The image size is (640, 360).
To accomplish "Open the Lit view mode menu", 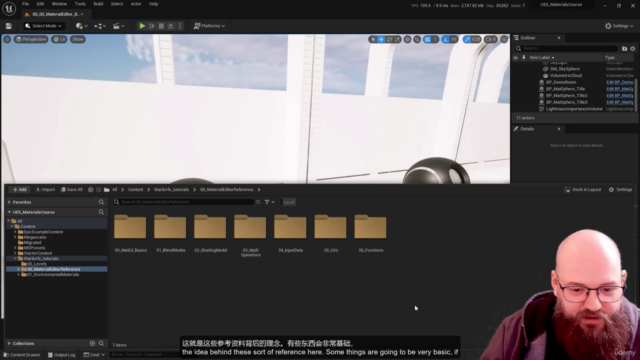I will 60,39.
